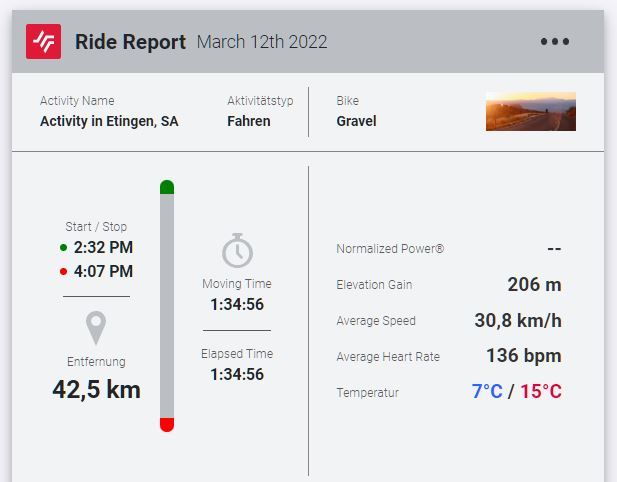Click the 136 bpm heart rate value
Viewport: 617px width, 482px height.
click(523, 355)
